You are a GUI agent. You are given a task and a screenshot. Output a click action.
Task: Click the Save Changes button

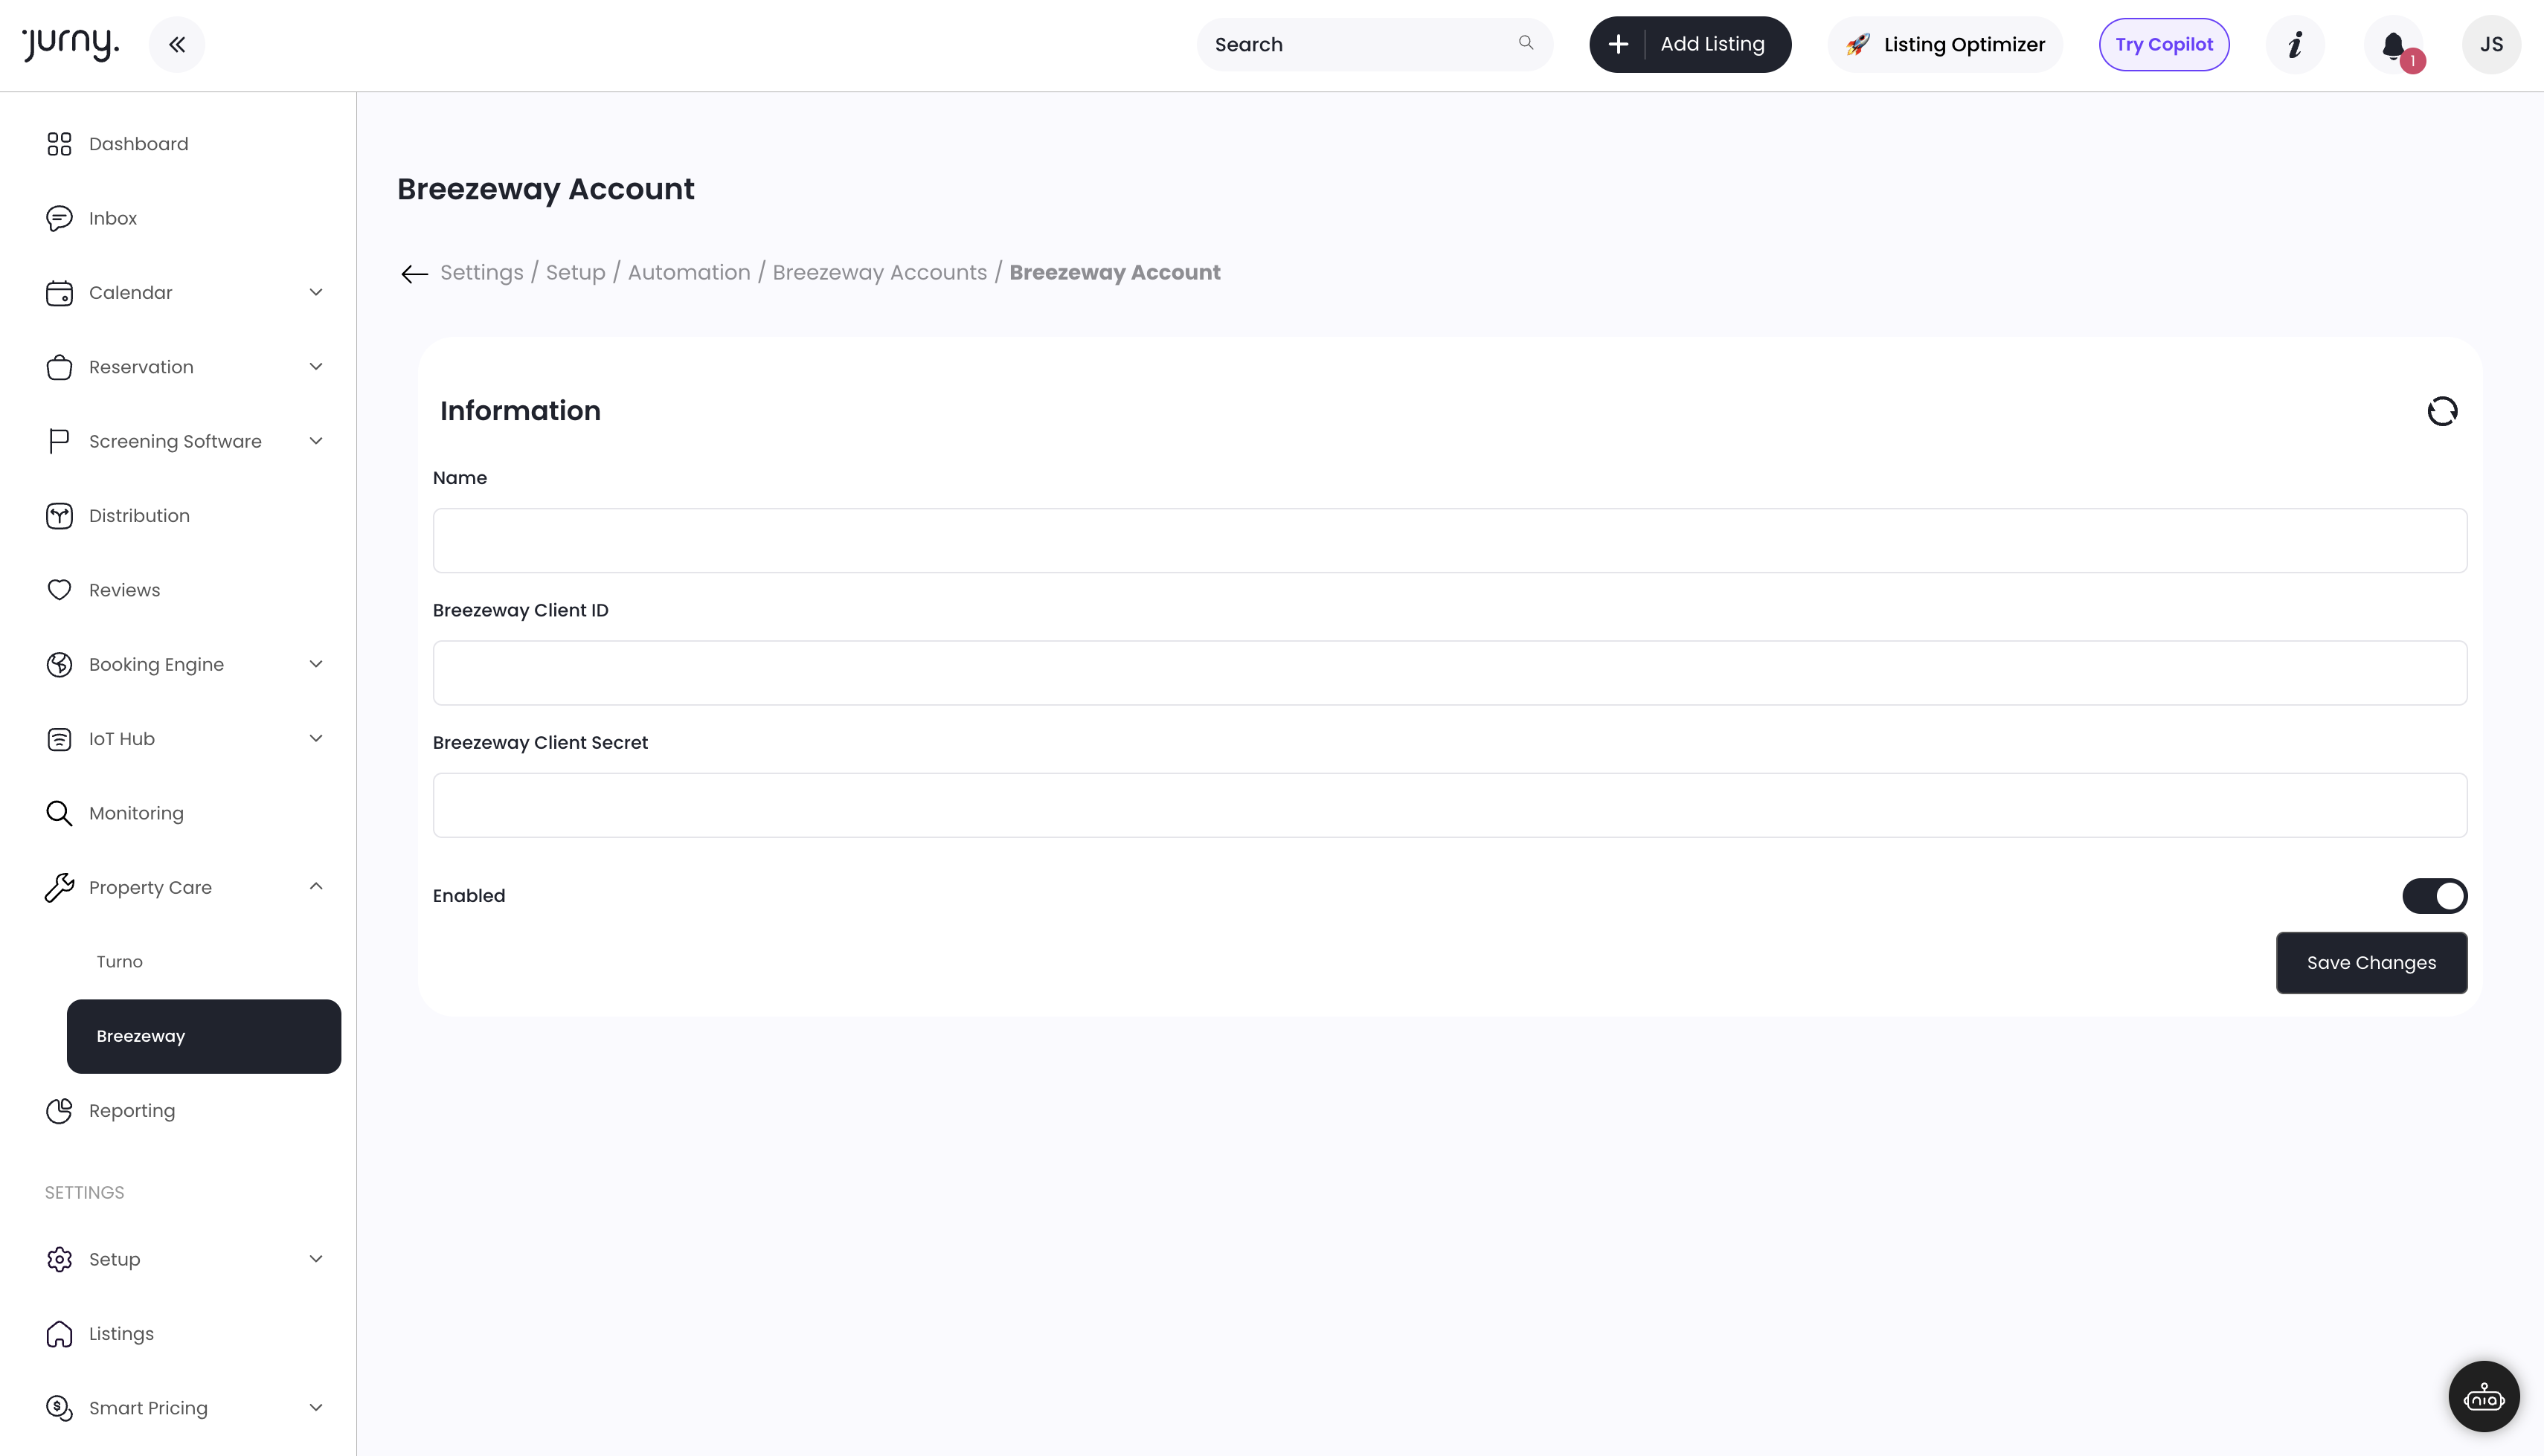click(2371, 963)
